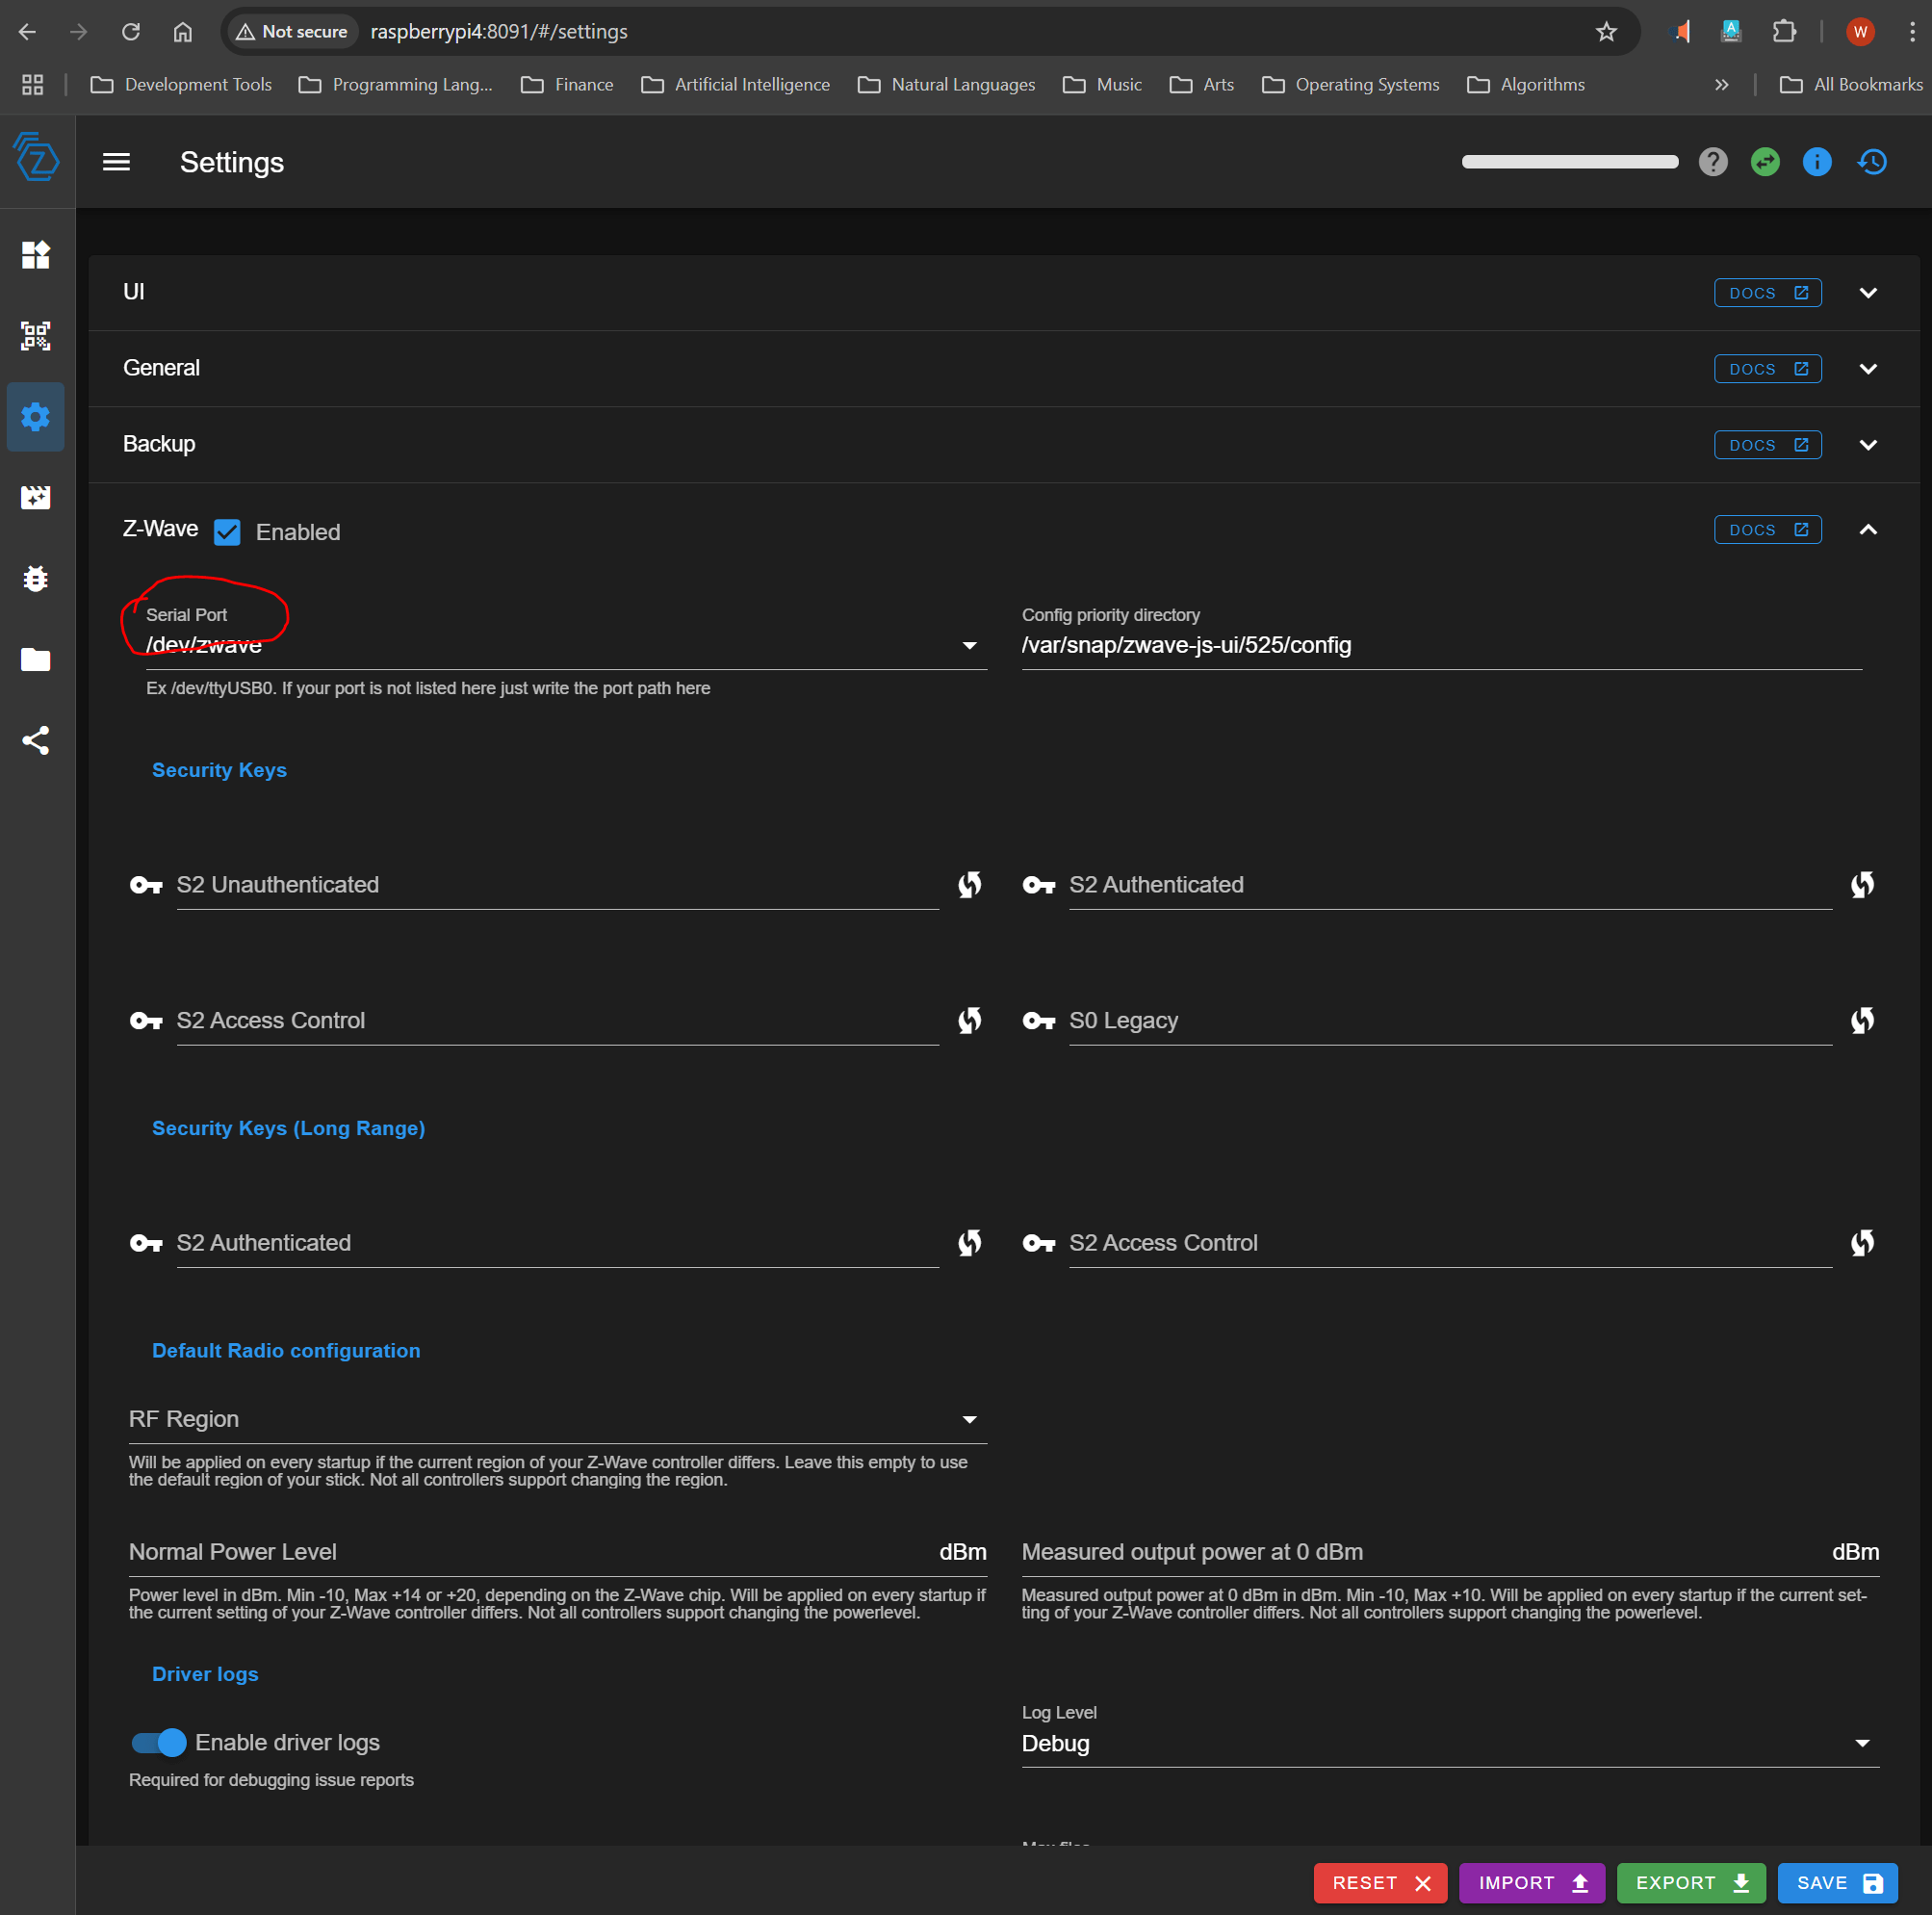Viewport: 1932px width, 1915px height.
Task: Regenerate the S2 Unauthenticated key
Action: coord(970,885)
